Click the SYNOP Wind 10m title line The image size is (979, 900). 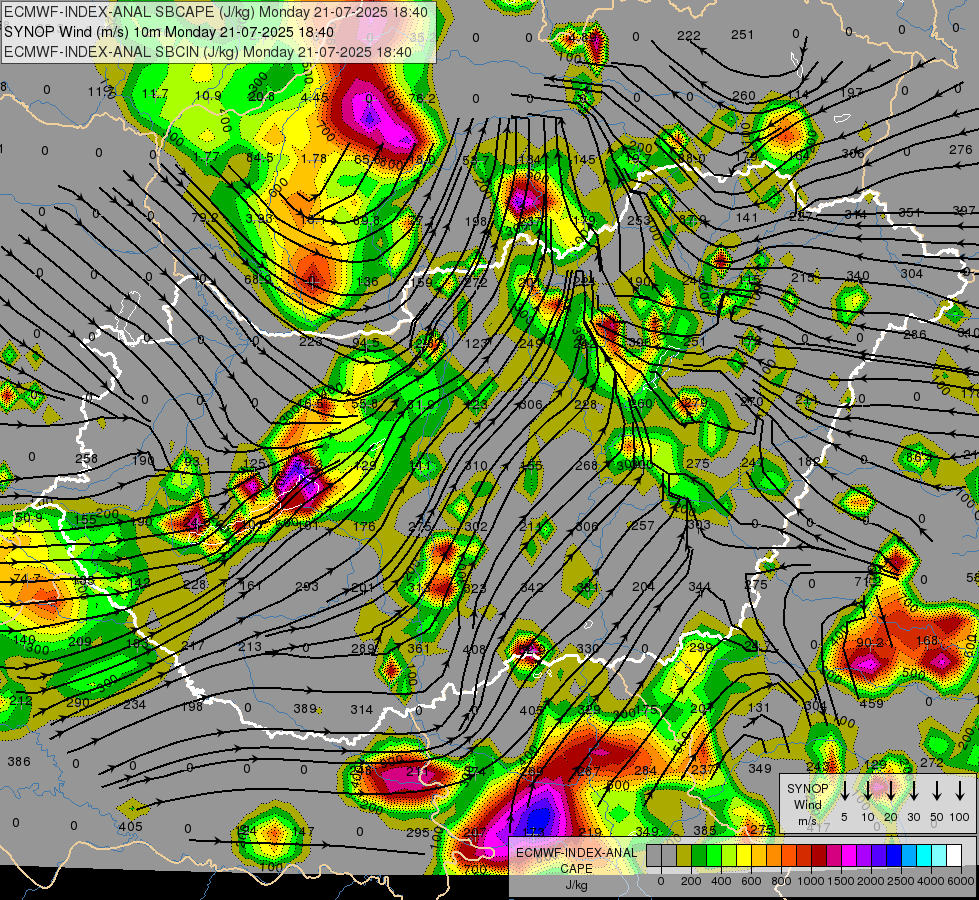[169, 32]
